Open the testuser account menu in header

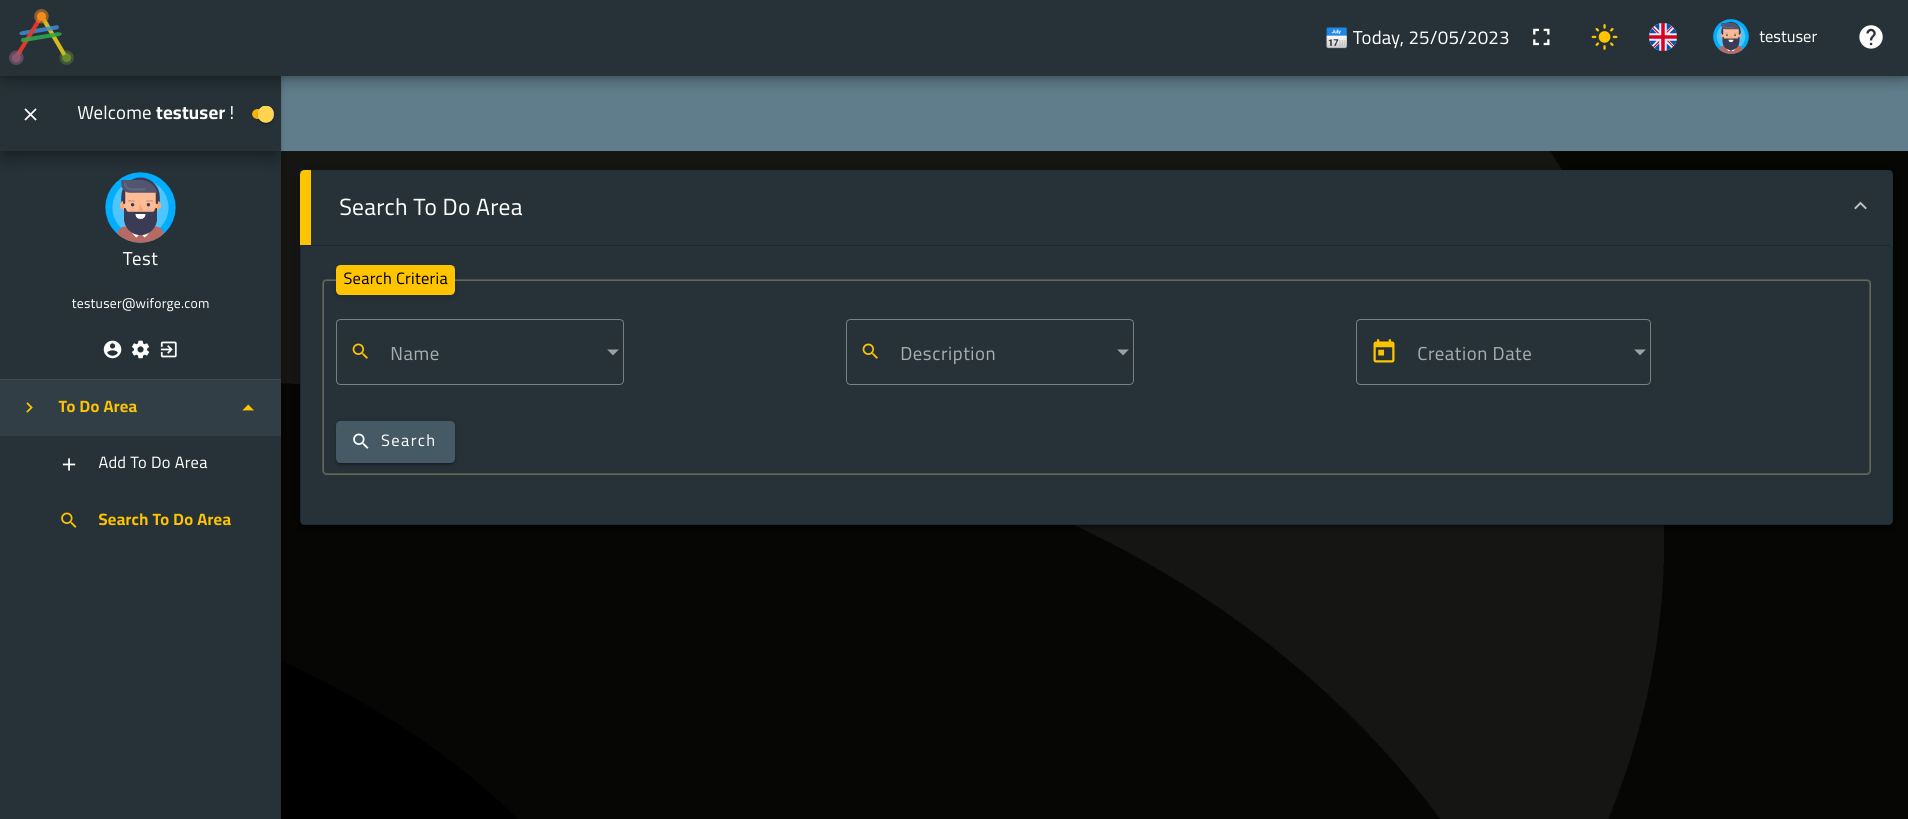1766,38
